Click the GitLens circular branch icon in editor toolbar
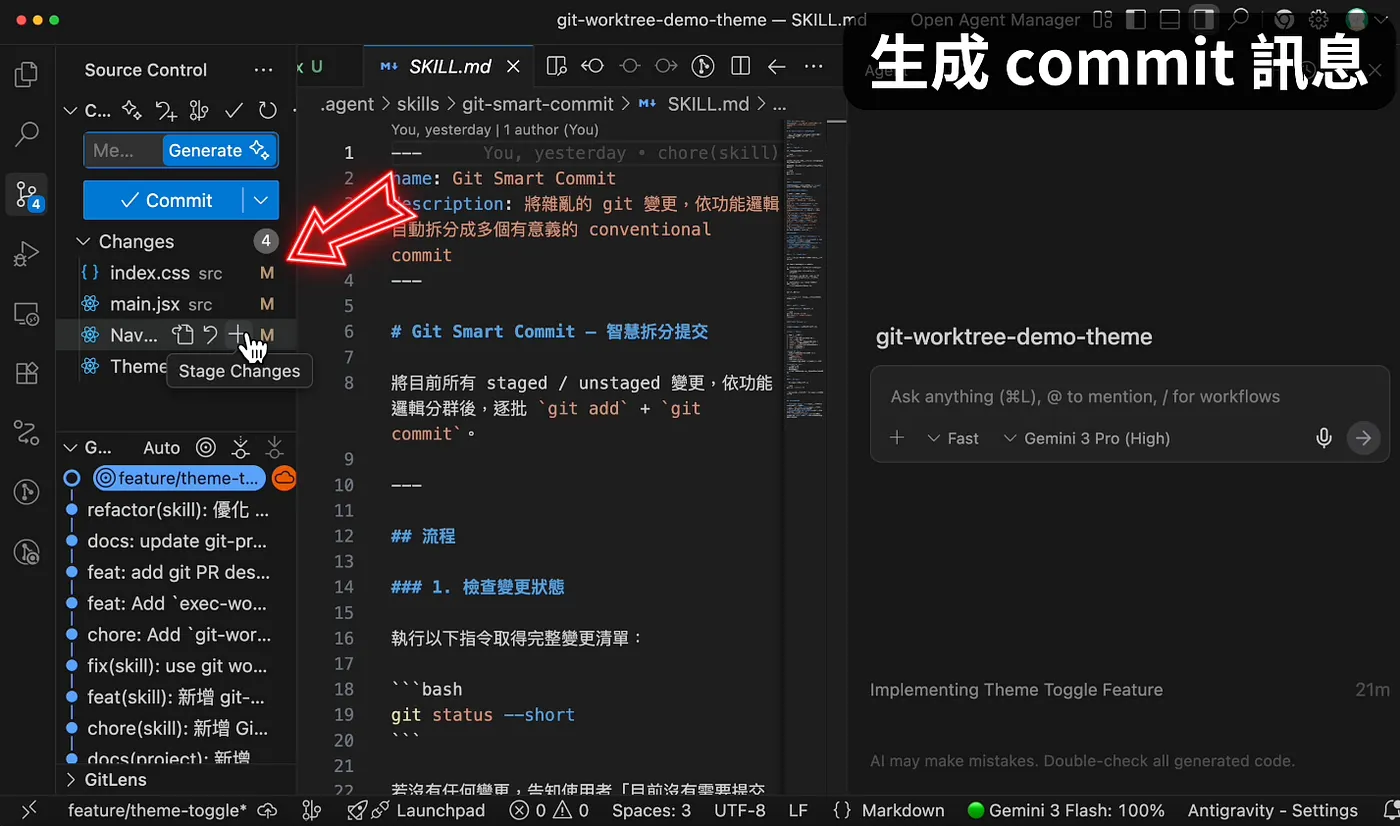Screen dimensions: 1400x826 pyautogui.click(x=703, y=66)
